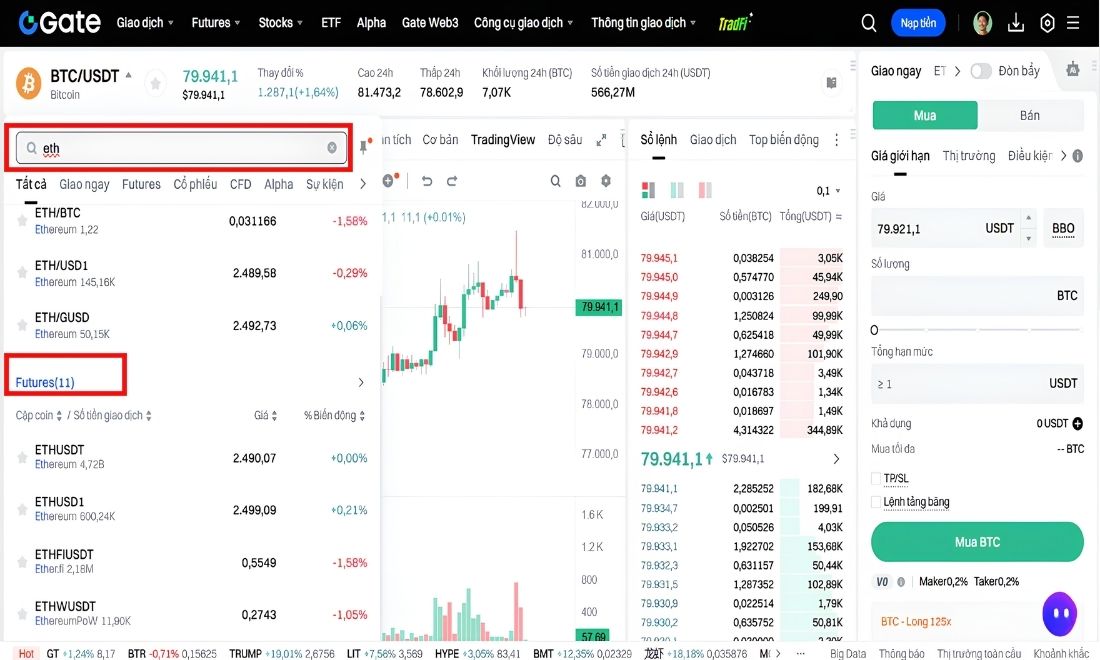The width and height of the screenshot is (1100, 660).
Task: Show bids-only order book view
Action: click(x=677, y=190)
